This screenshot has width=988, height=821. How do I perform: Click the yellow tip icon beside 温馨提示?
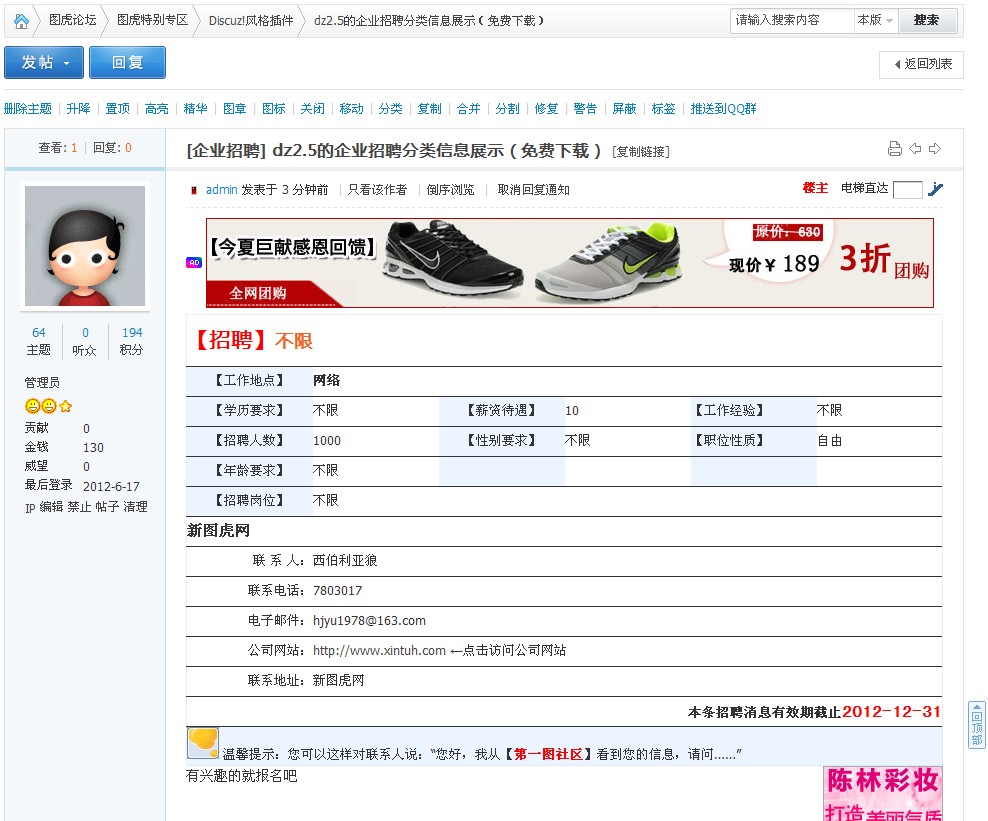(x=203, y=743)
